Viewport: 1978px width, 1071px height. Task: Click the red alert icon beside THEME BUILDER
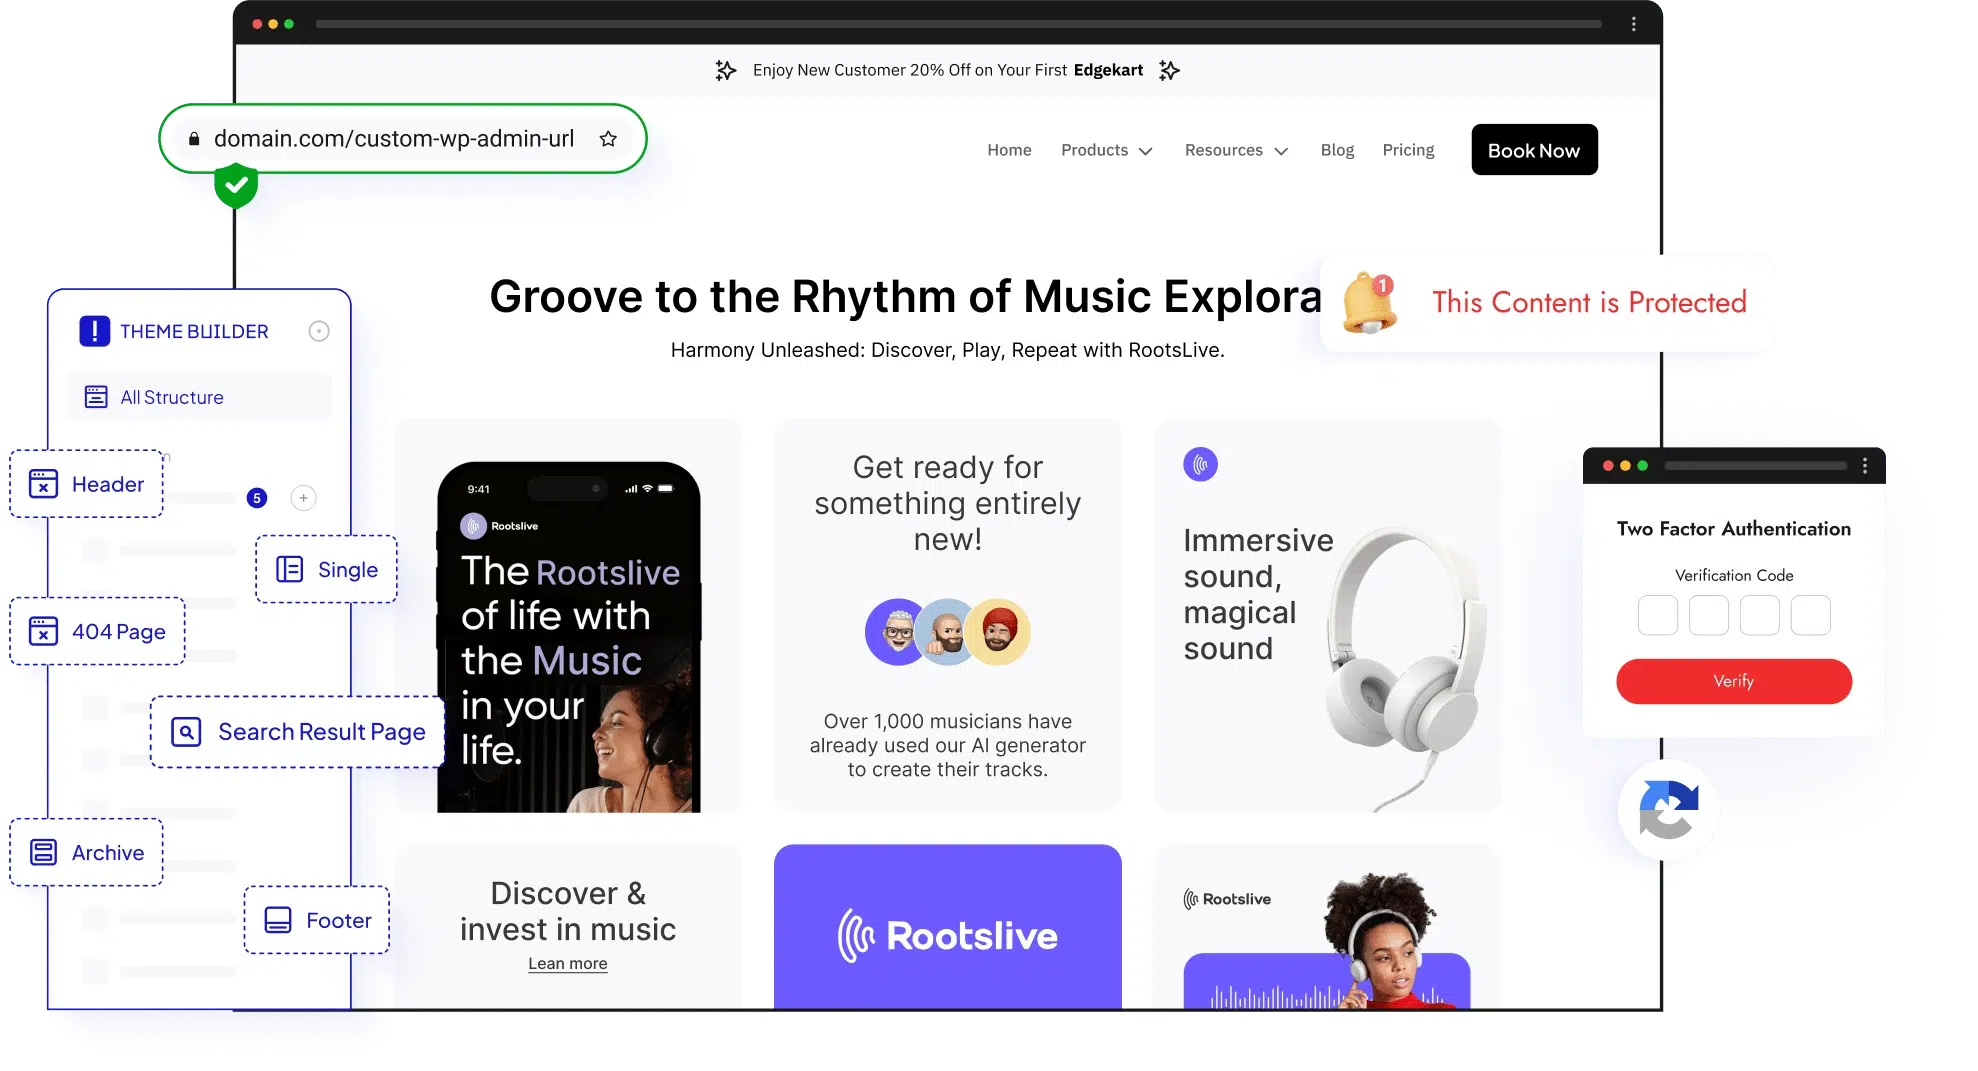tap(95, 331)
